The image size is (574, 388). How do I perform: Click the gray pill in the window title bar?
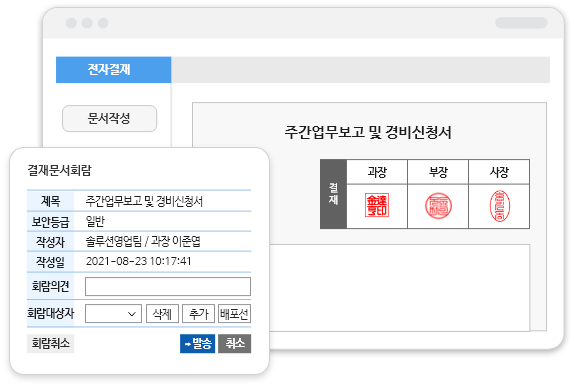pyautogui.click(x=521, y=23)
